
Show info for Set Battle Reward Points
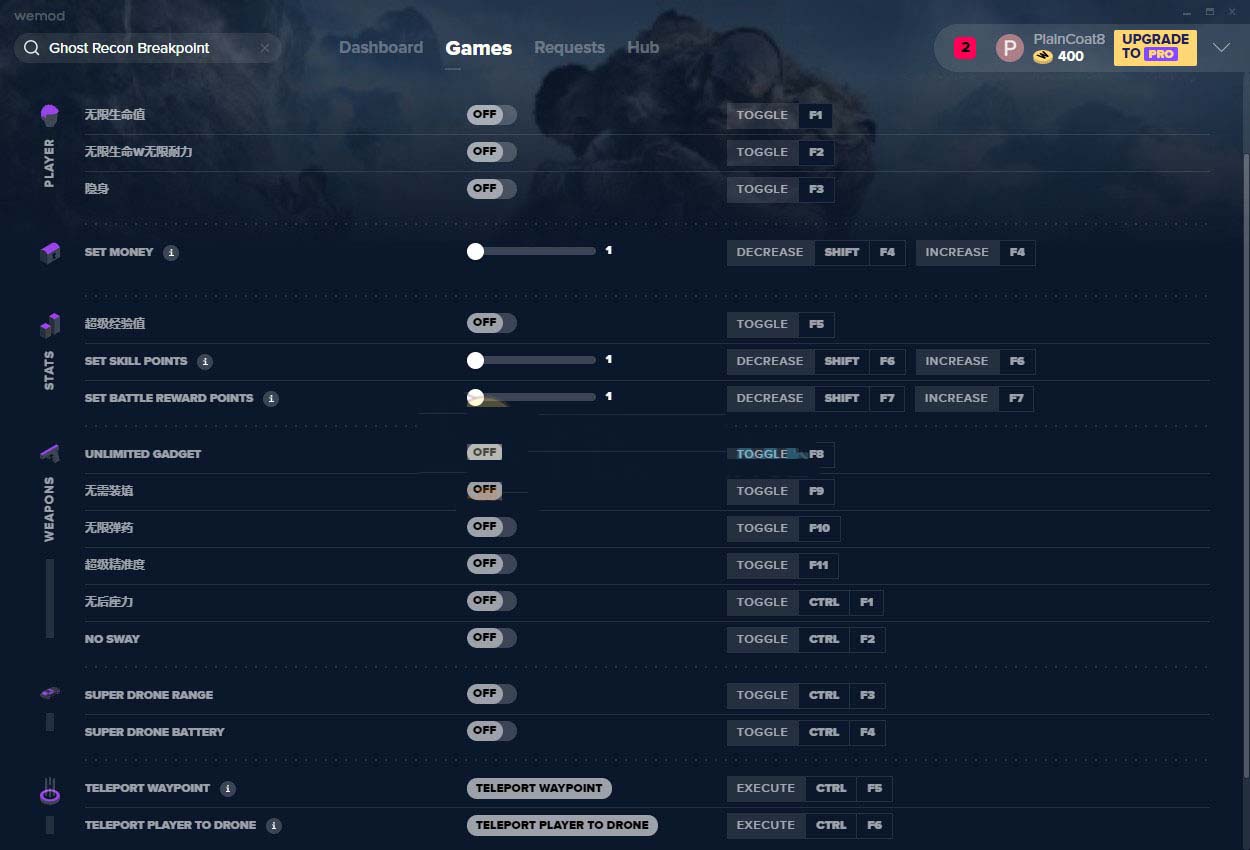tap(271, 398)
